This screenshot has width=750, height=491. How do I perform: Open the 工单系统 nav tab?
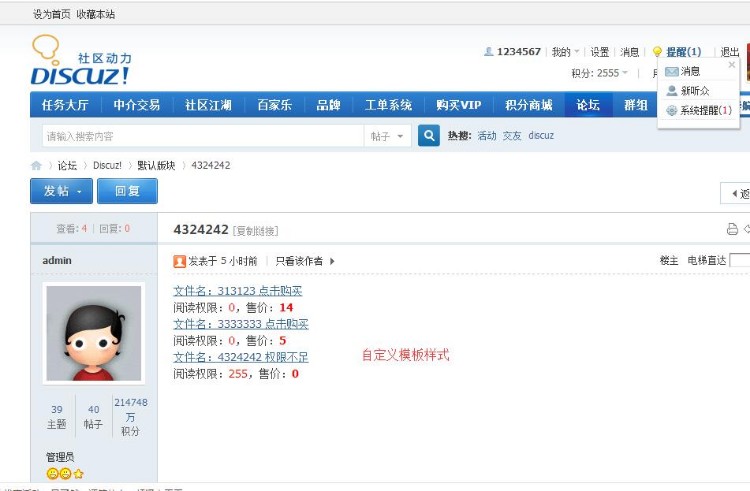[x=388, y=105]
